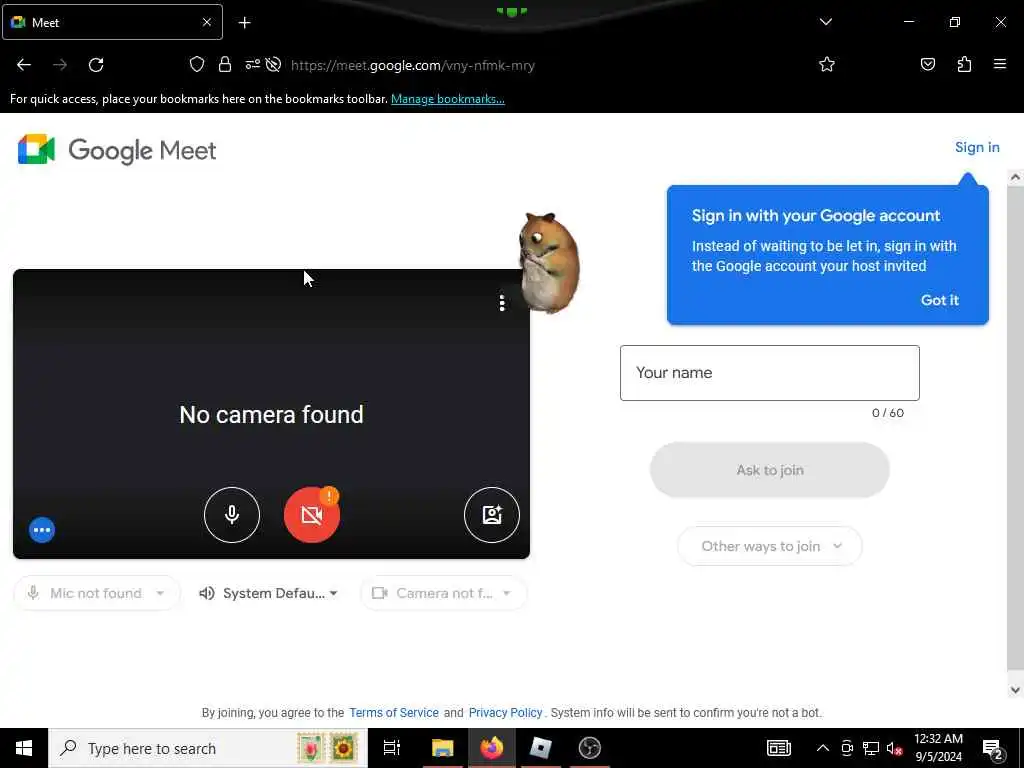The image size is (1024, 768).
Task: Open Task View on taskbar
Action: pyautogui.click(x=392, y=748)
